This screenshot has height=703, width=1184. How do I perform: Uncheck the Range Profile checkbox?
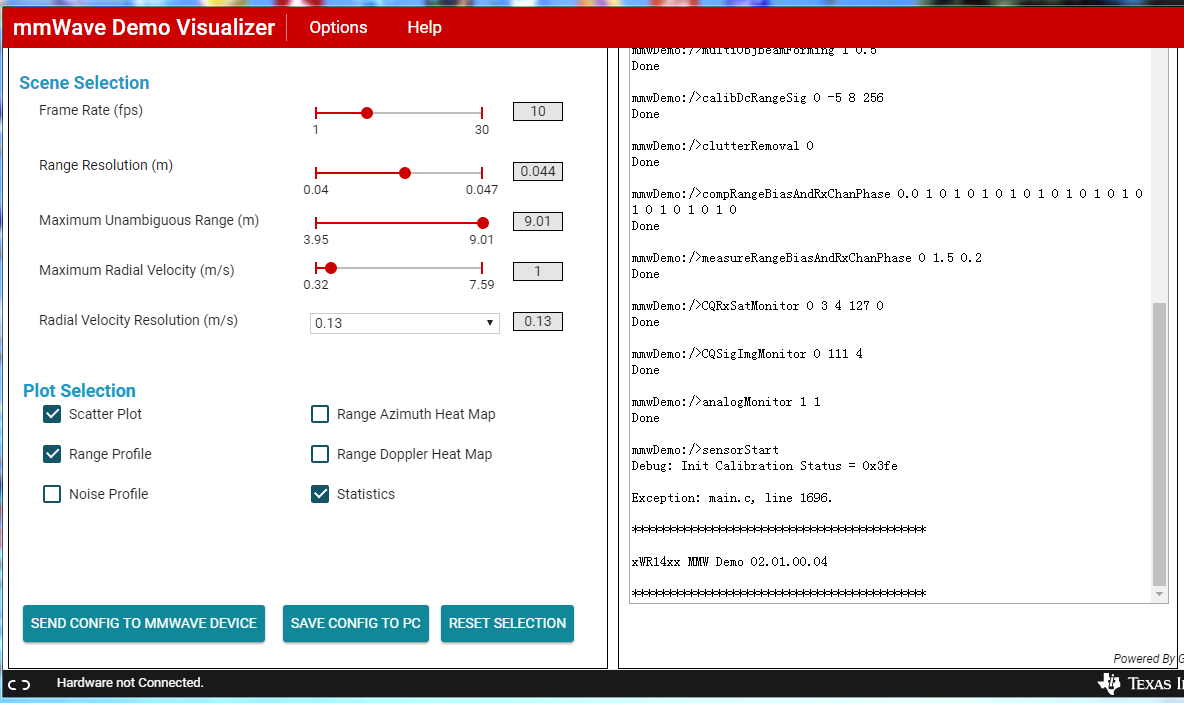click(52, 454)
